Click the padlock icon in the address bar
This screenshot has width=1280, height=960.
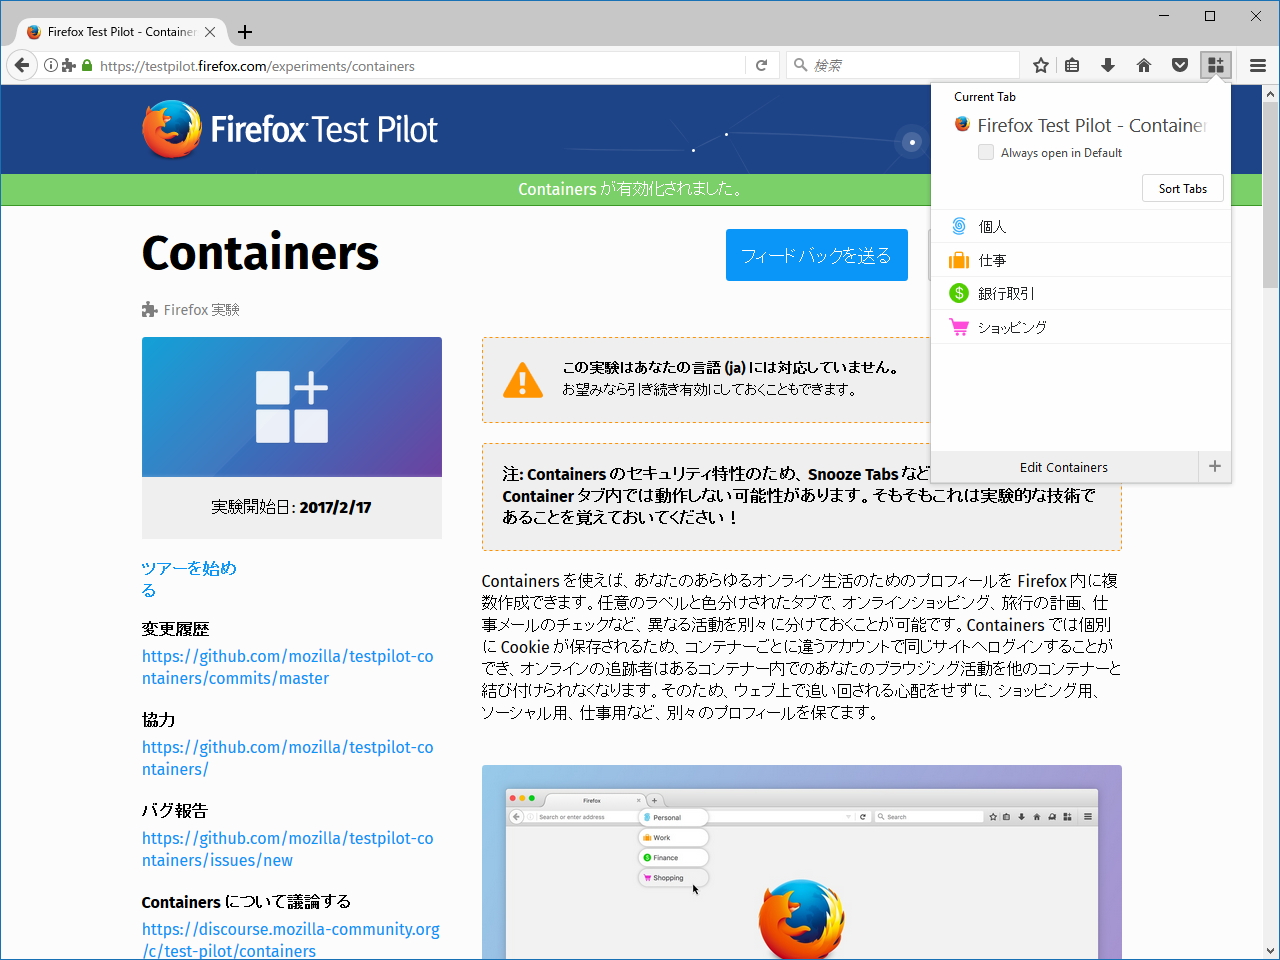coord(86,66)
